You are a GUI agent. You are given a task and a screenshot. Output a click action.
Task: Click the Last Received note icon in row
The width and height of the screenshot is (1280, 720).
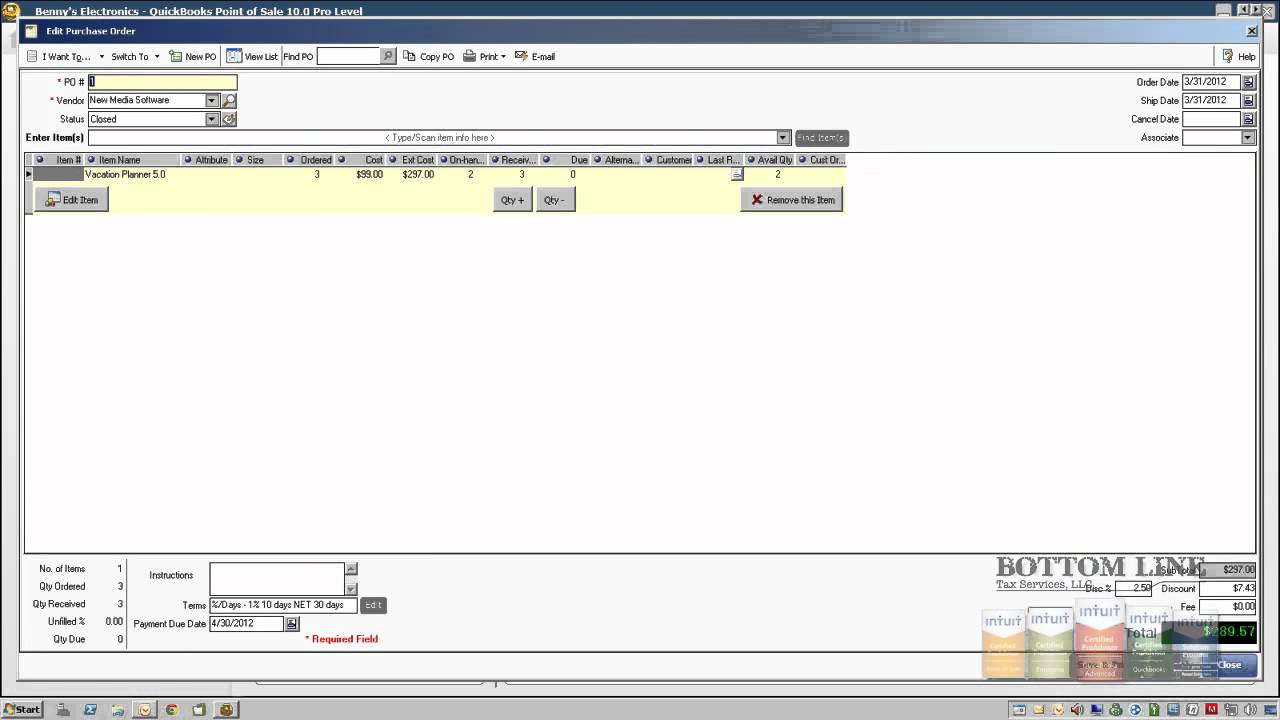[736, 174]
